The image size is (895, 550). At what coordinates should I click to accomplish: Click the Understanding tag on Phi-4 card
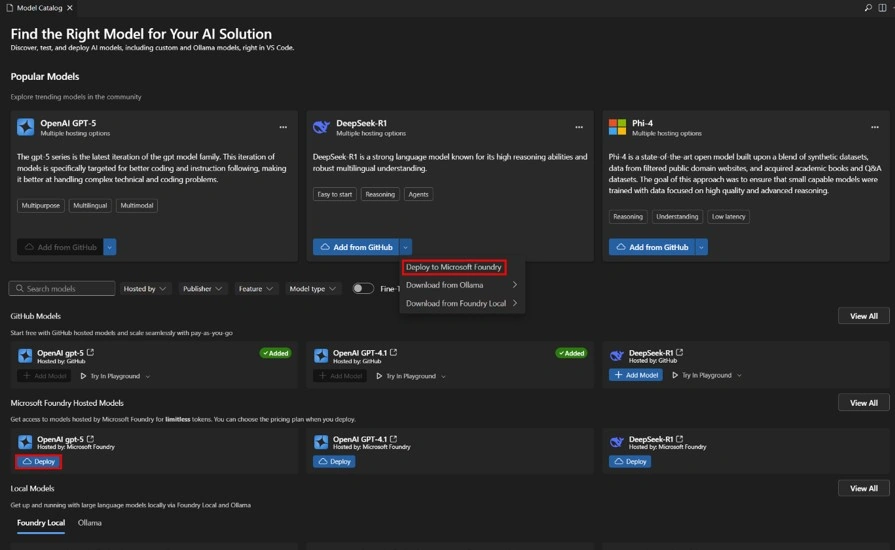pyautogui.click(x=677, y=217)
